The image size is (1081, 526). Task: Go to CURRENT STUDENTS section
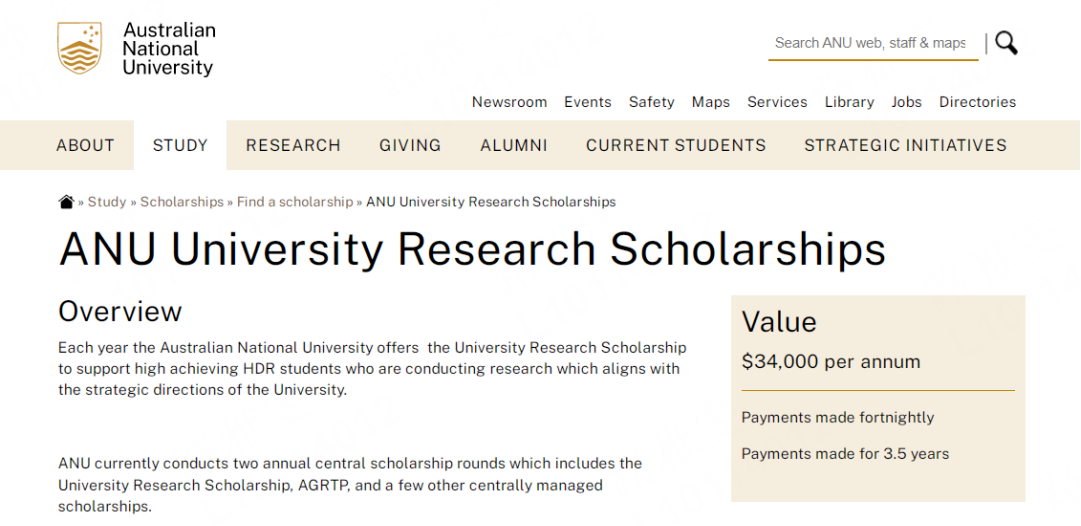click(x=676, y=145)
